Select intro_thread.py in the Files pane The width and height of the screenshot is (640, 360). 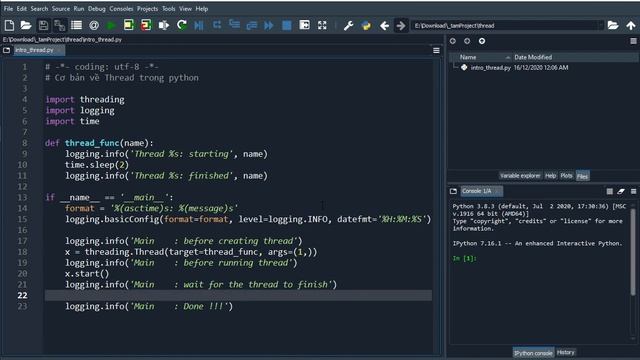(491, 68)
